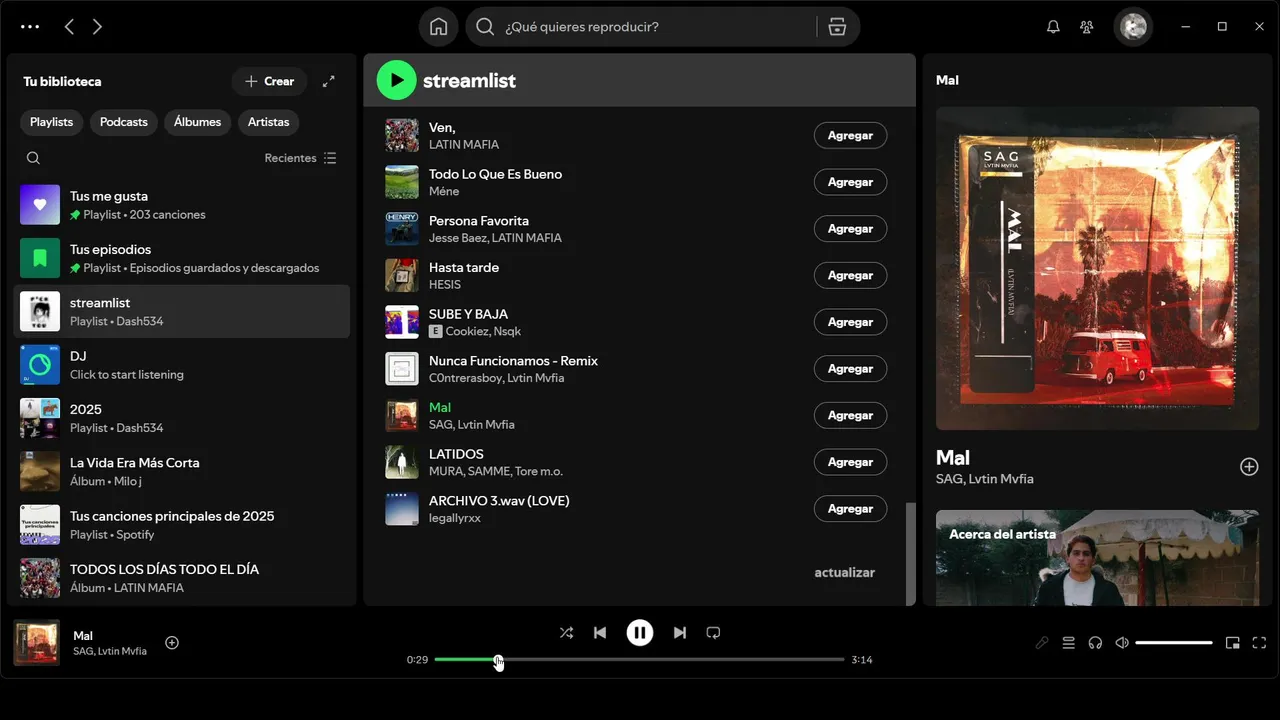The height and width of the screenshot is (720, 1280).
Task: Open the user profile avatar
Action: pyautogui.click(x=1133, y=27)
